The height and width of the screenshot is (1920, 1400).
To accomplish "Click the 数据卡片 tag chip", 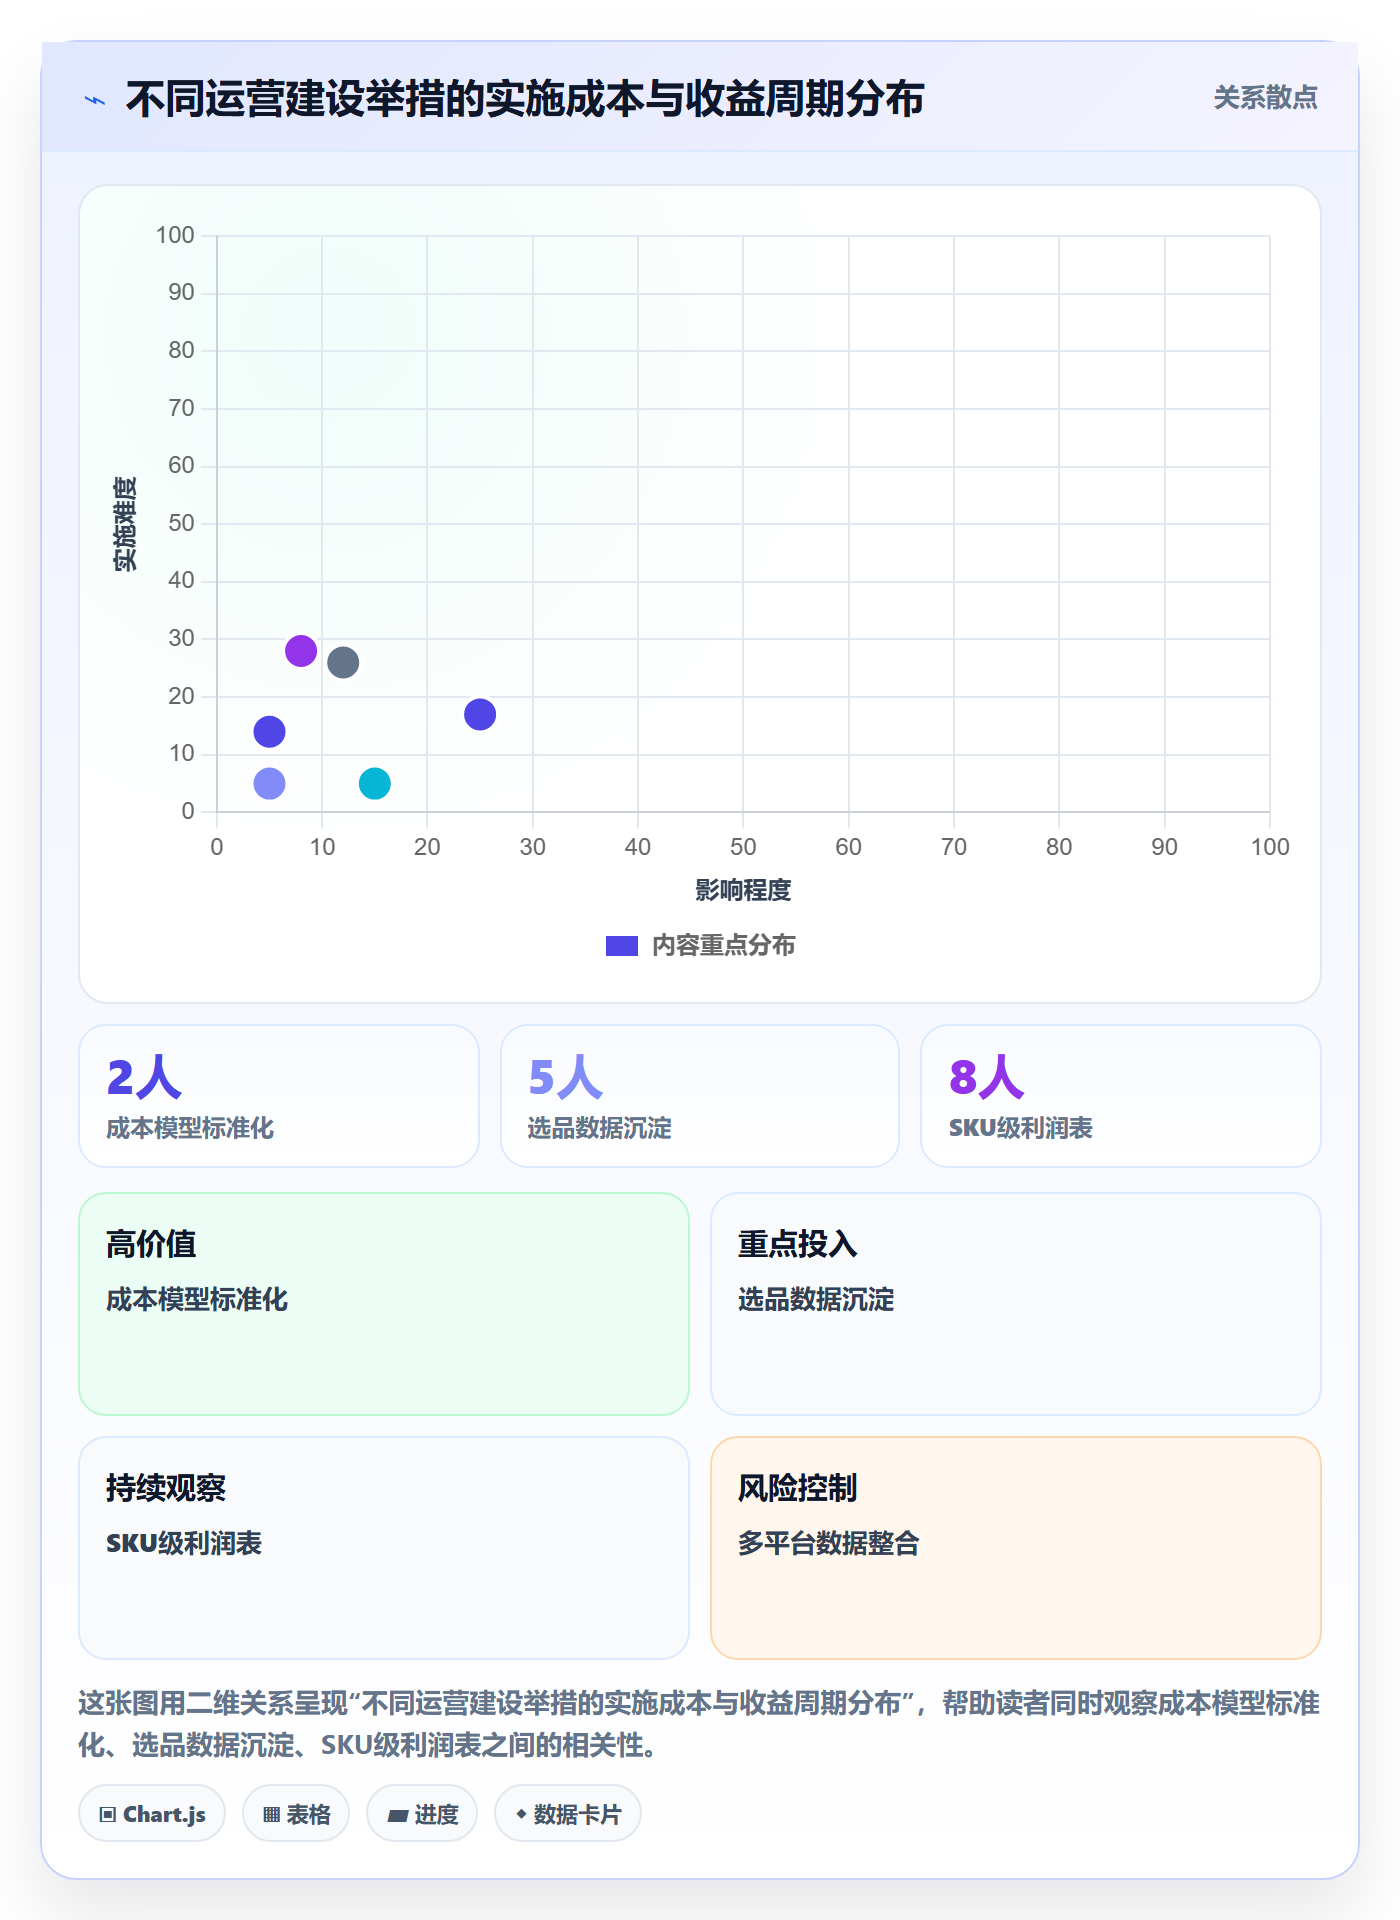I will click(x=568, y=1814).
